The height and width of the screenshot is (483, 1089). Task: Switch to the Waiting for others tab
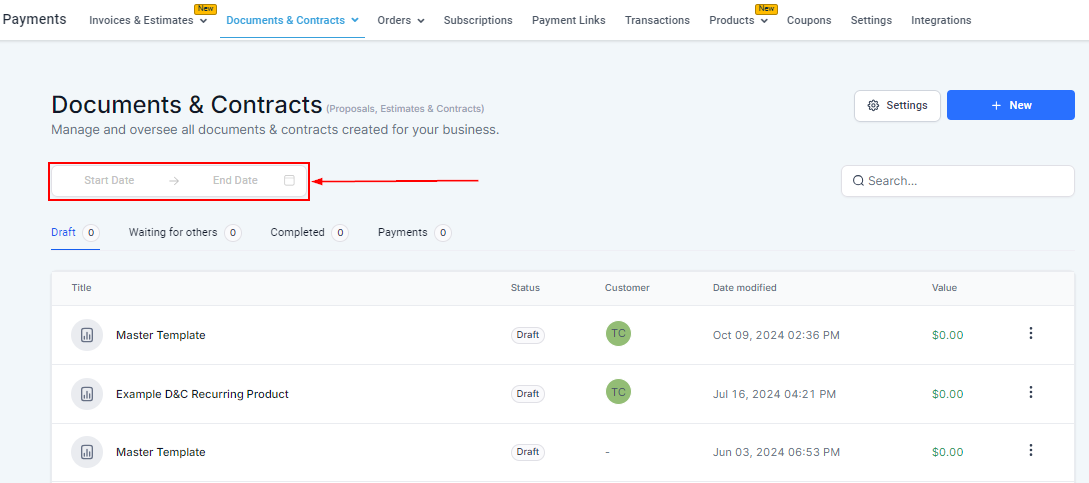tap(173, 232)
